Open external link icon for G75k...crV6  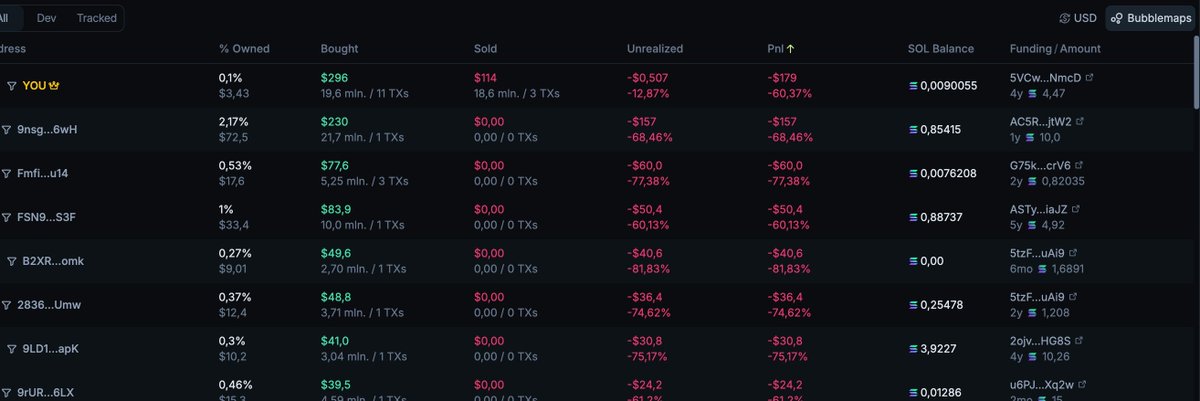[1081, 165]
